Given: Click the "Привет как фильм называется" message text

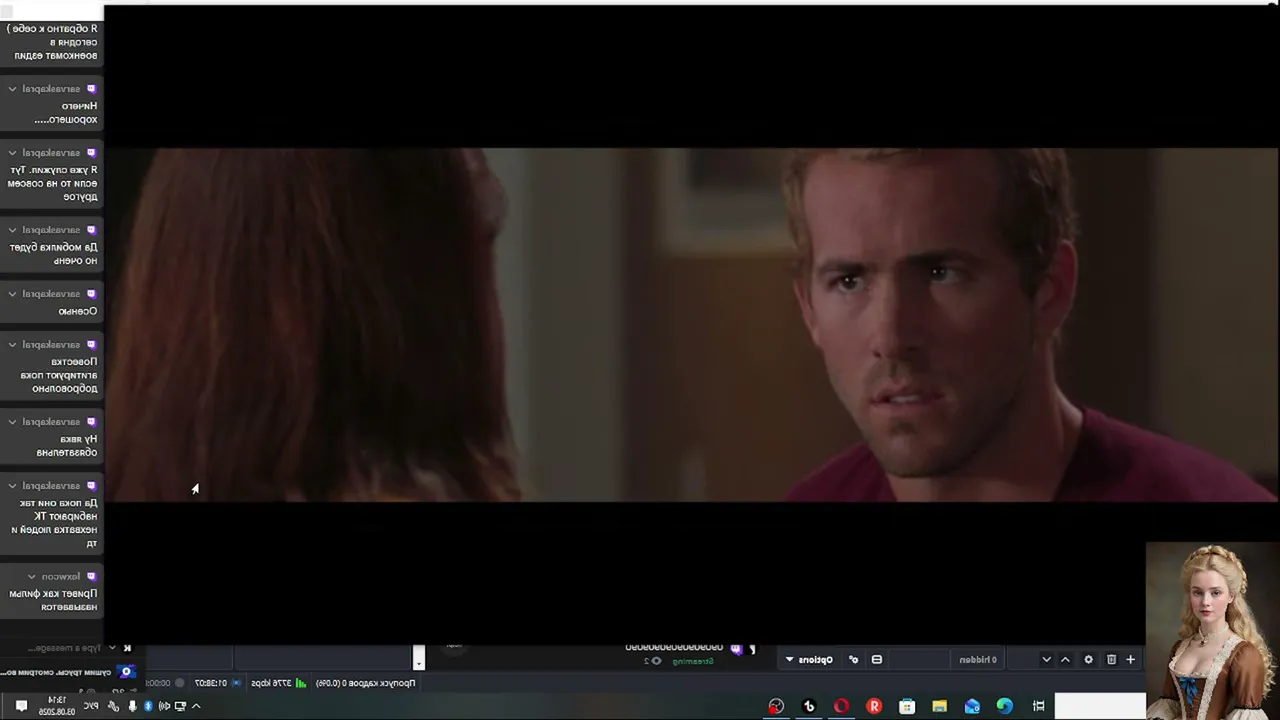Looking at the screenshot, I should 54,600.
